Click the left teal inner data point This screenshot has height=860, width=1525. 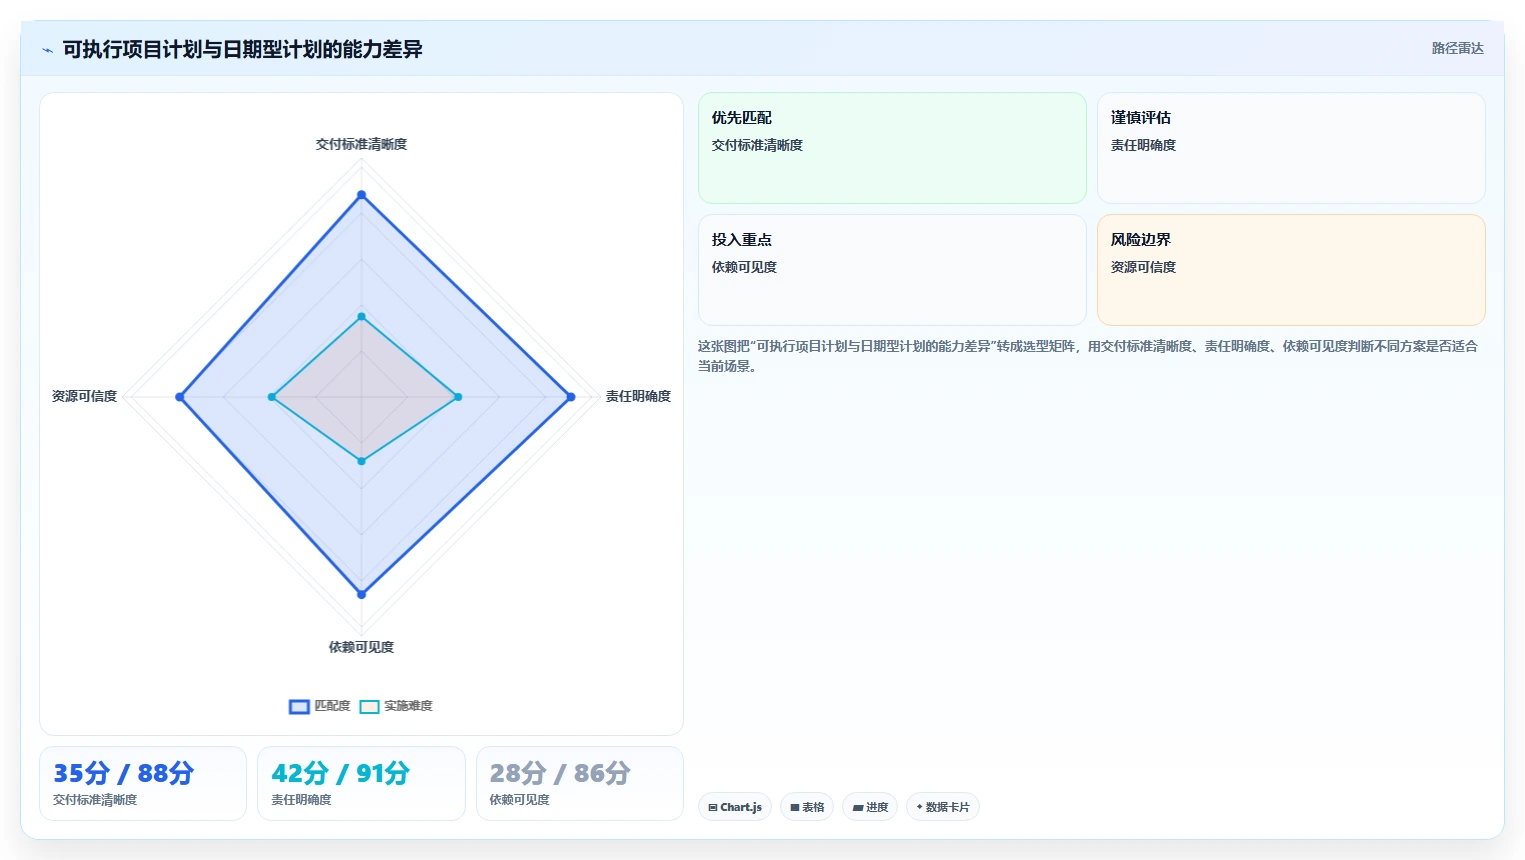[272, 397]
